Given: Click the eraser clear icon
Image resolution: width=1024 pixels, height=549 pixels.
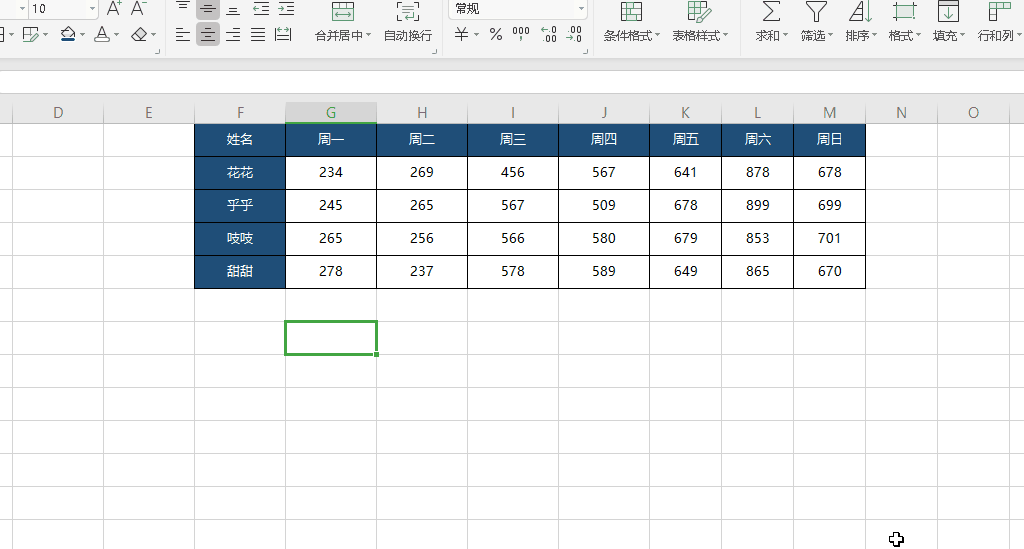Looking at the screenshot, I should (x=138, y=35).
